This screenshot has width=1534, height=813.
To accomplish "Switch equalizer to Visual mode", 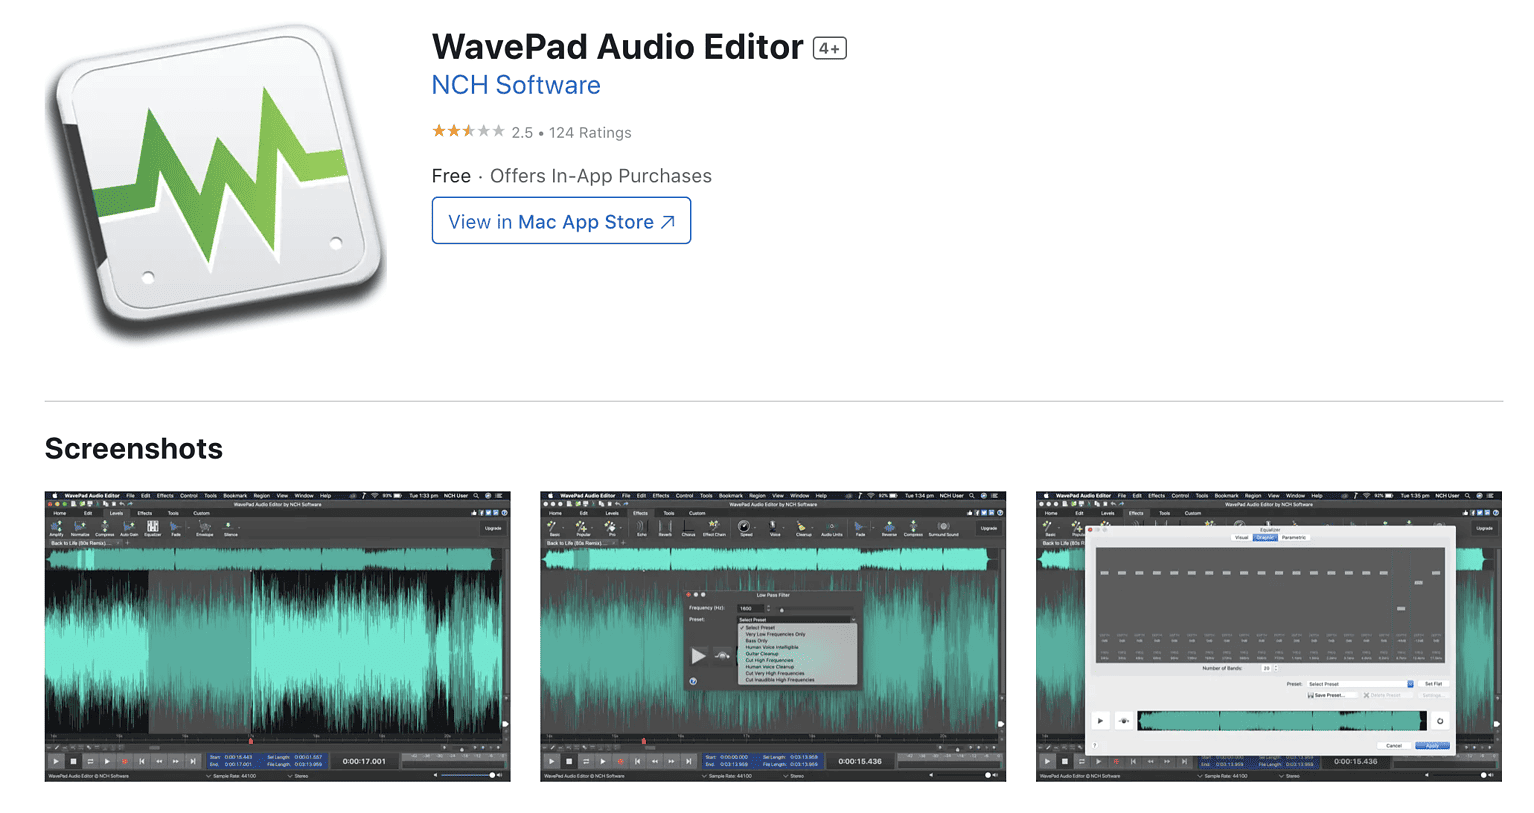I will tap(1241, 538).
